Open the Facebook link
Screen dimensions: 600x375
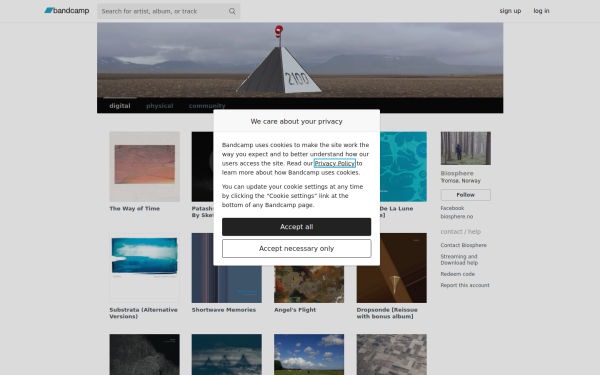(452, 208)
